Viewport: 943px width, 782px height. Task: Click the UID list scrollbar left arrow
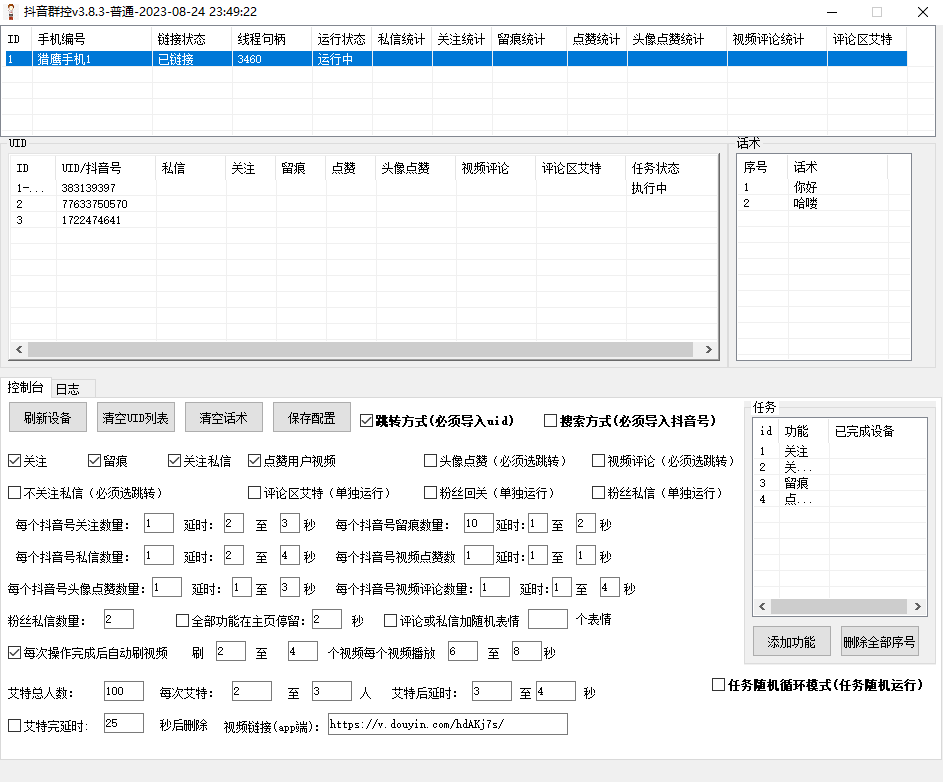18,350
